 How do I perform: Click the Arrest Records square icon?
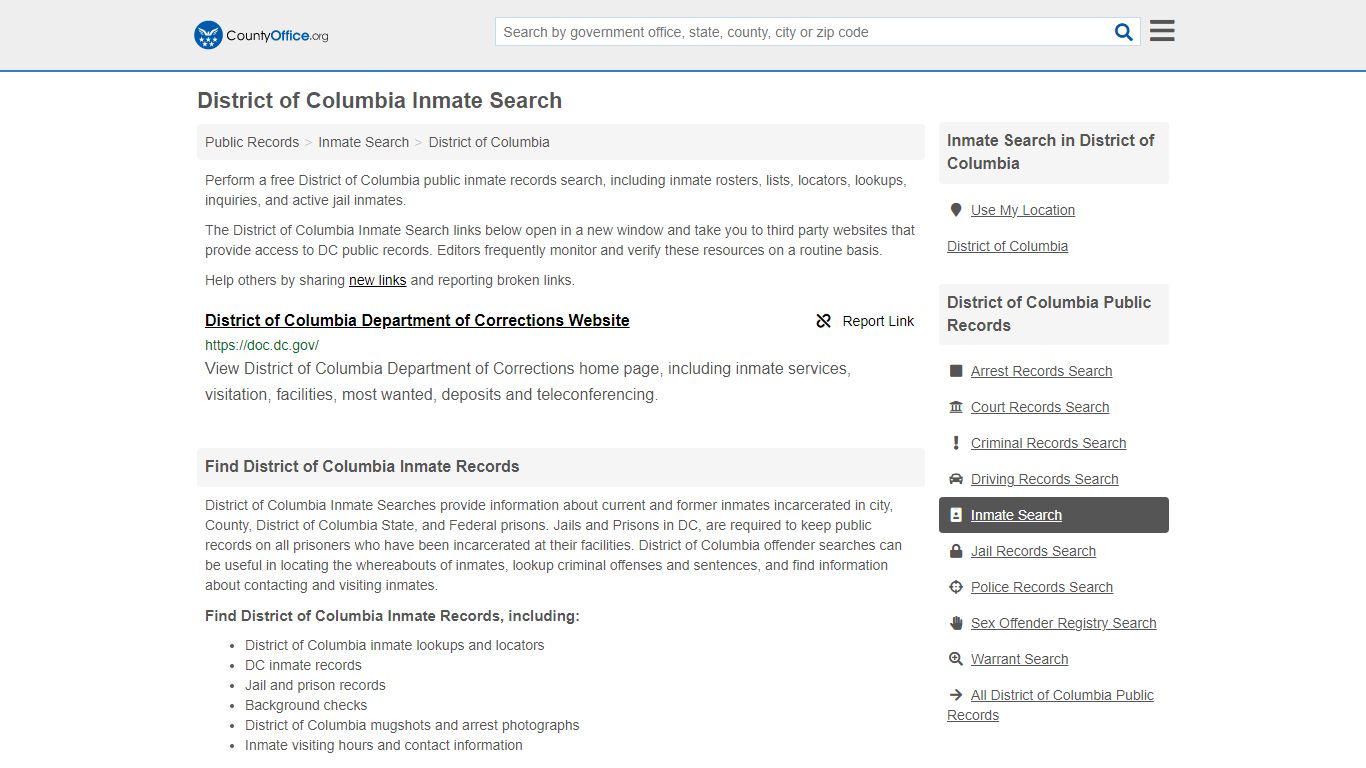click(956, 371)
